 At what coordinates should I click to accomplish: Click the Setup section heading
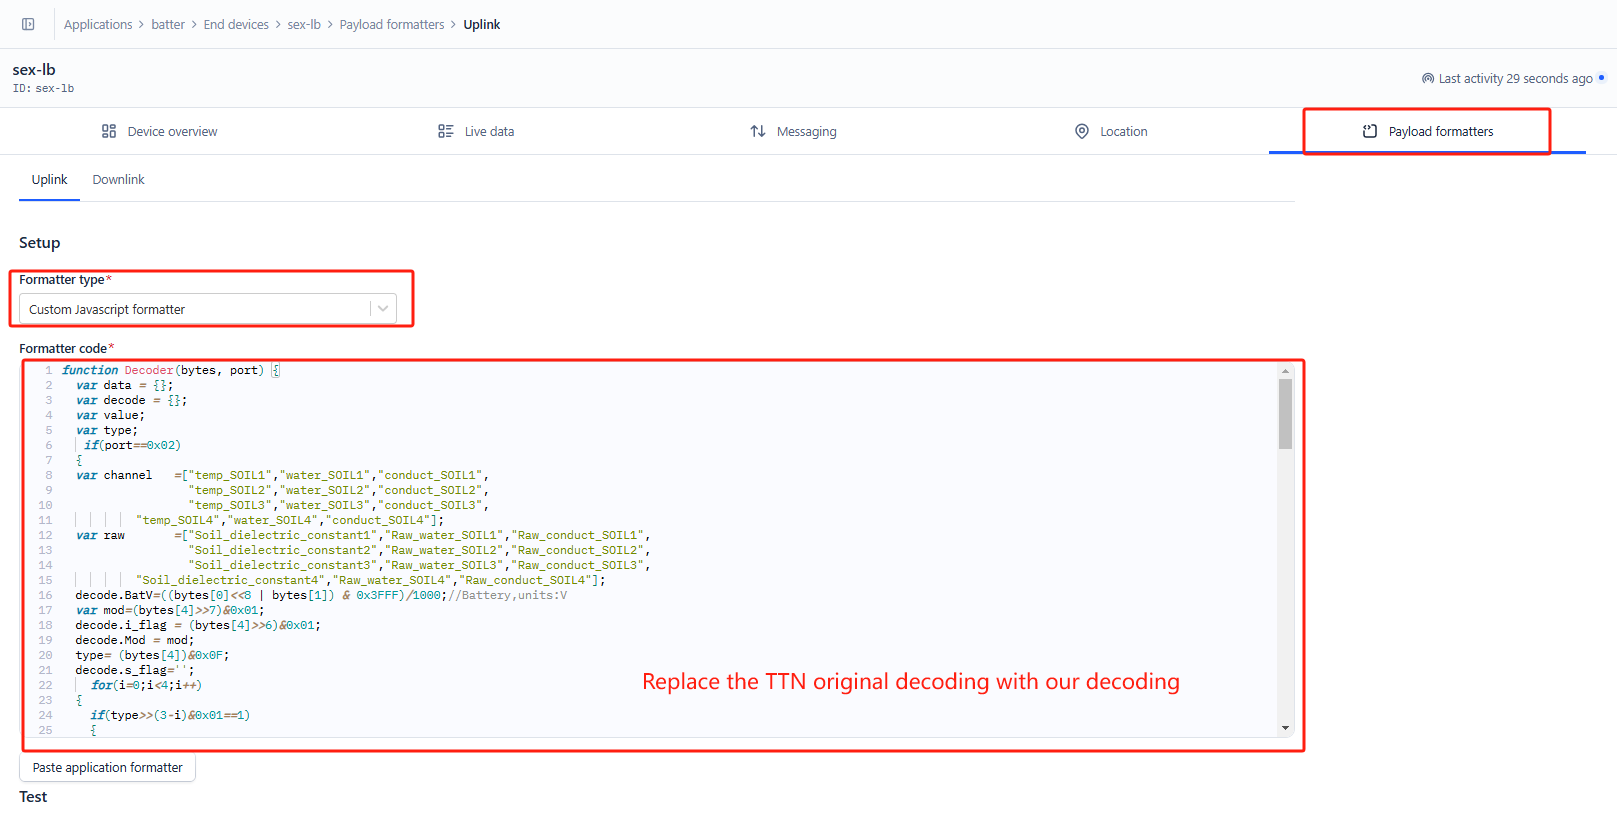click(40, 243)
